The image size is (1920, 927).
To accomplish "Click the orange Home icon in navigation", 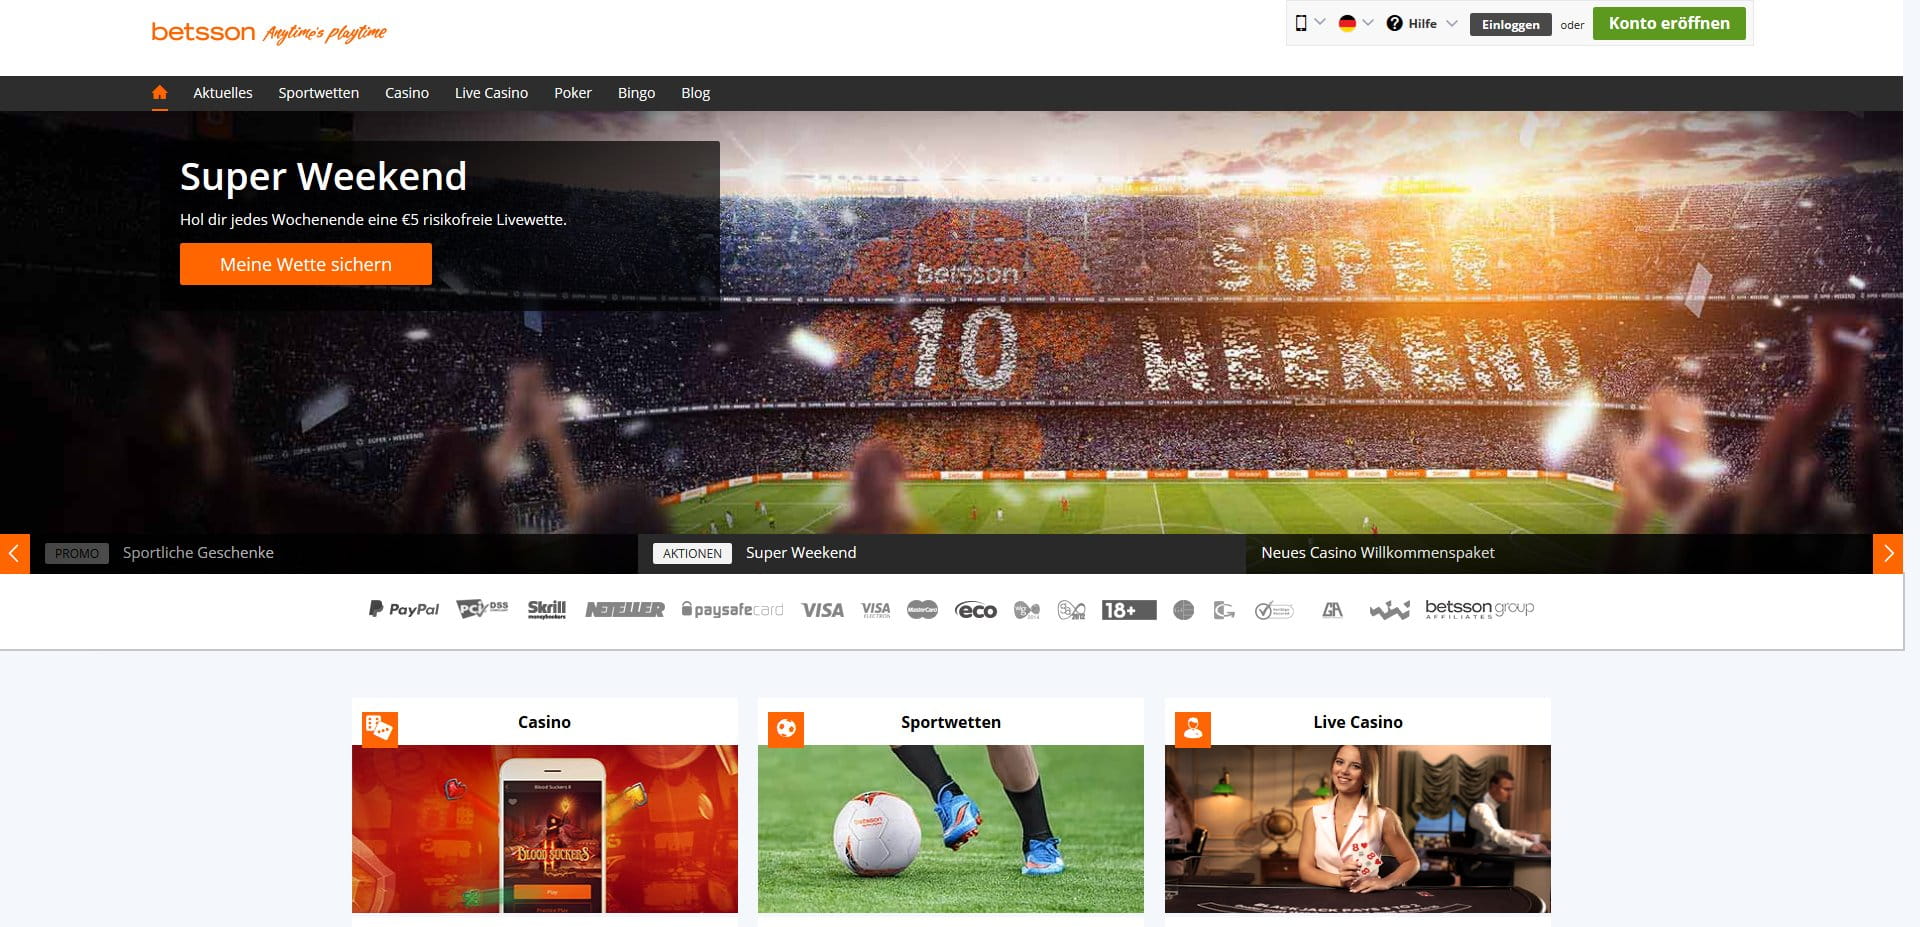I will coord(159,92).
